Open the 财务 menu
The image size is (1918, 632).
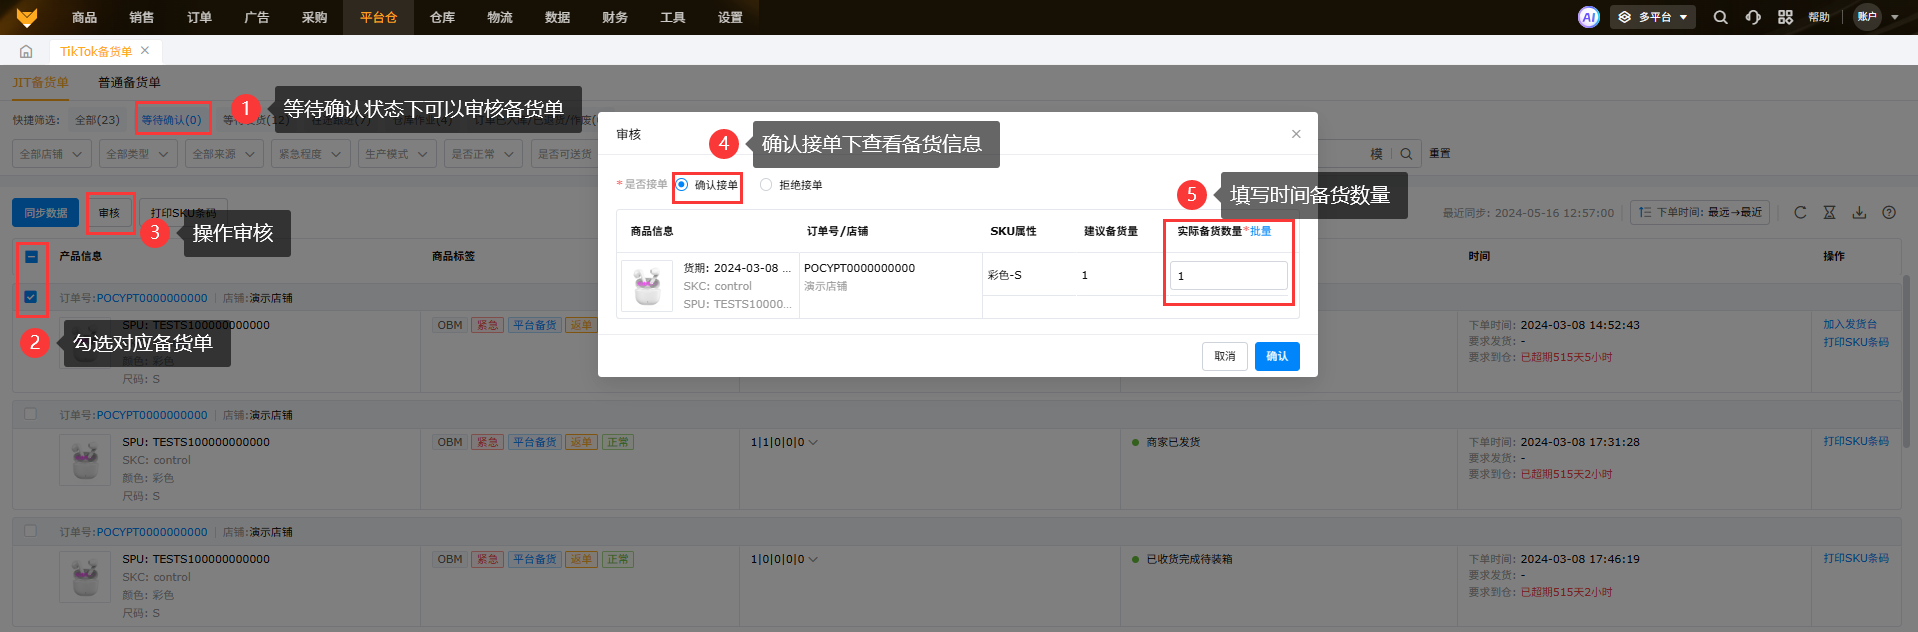(615, 17)
